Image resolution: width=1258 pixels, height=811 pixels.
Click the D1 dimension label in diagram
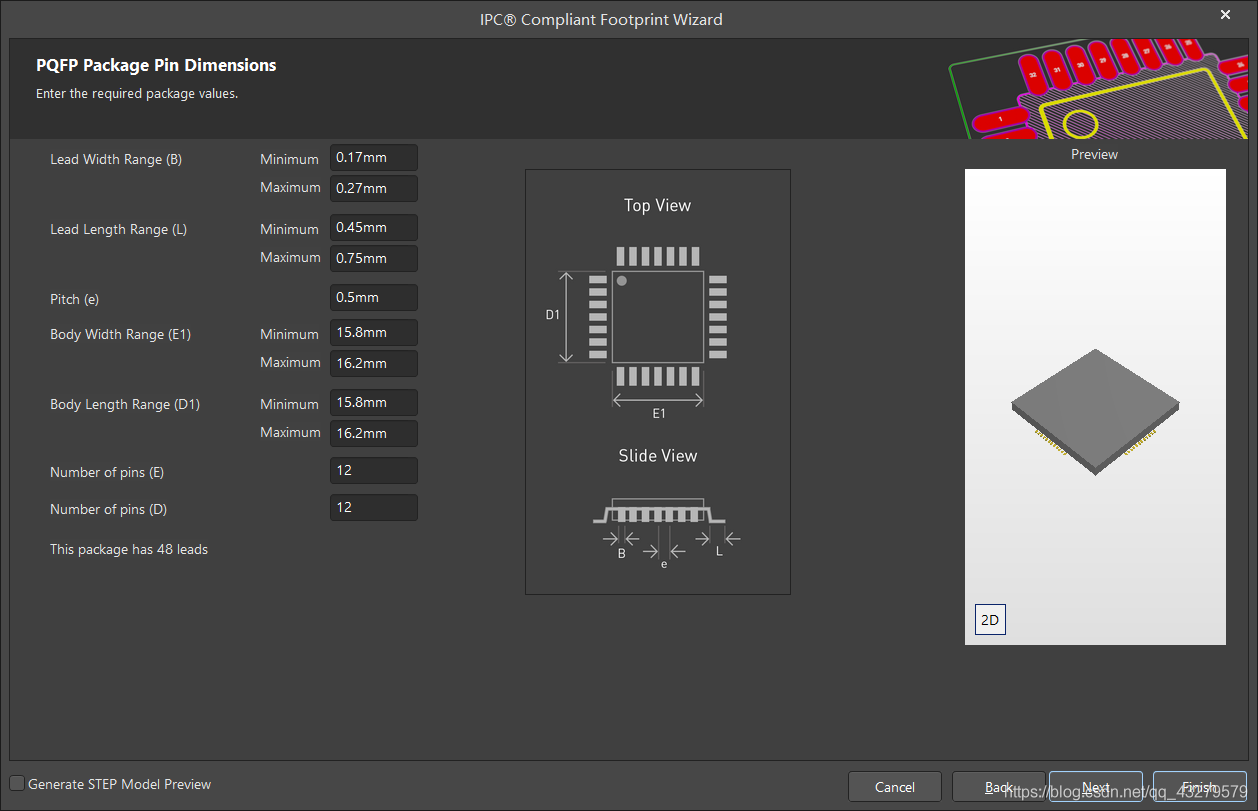click(552, 315)
